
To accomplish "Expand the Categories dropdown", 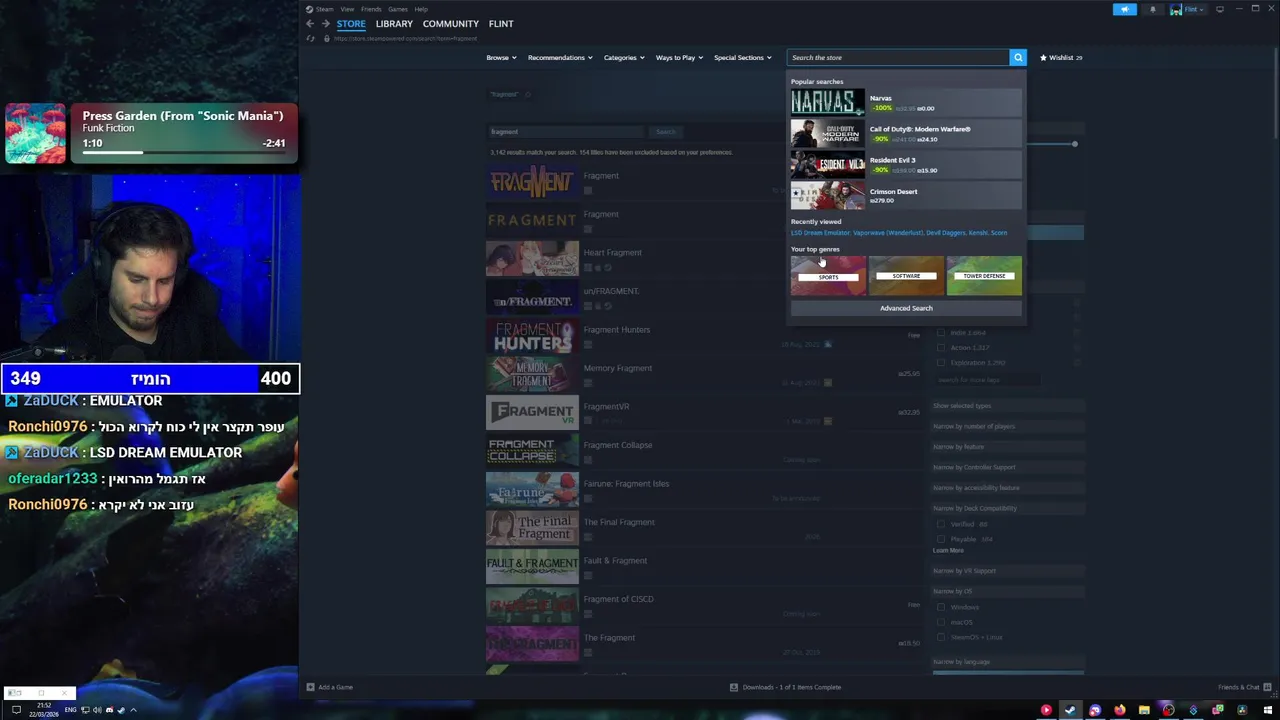I will click(624, 57).
